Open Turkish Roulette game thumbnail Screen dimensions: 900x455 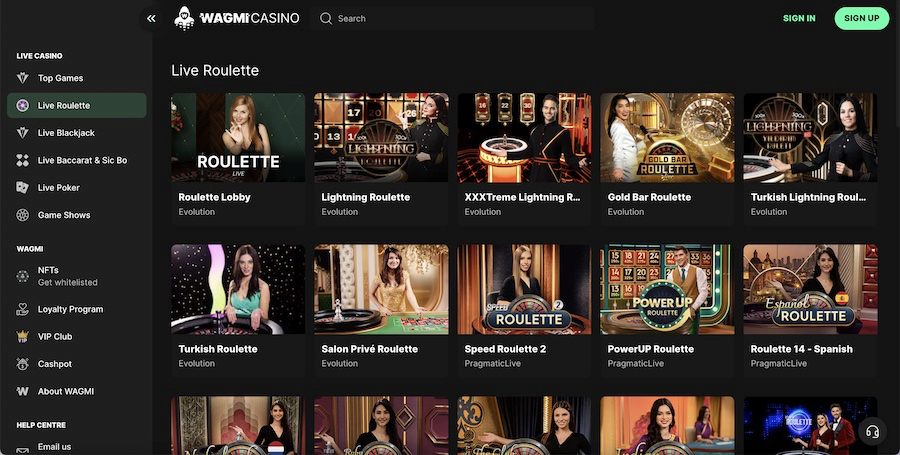pos(238,289)
